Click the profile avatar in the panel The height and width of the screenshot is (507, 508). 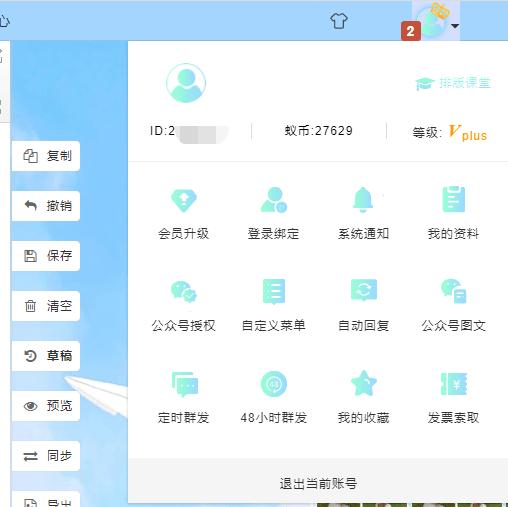coord(186,83)
